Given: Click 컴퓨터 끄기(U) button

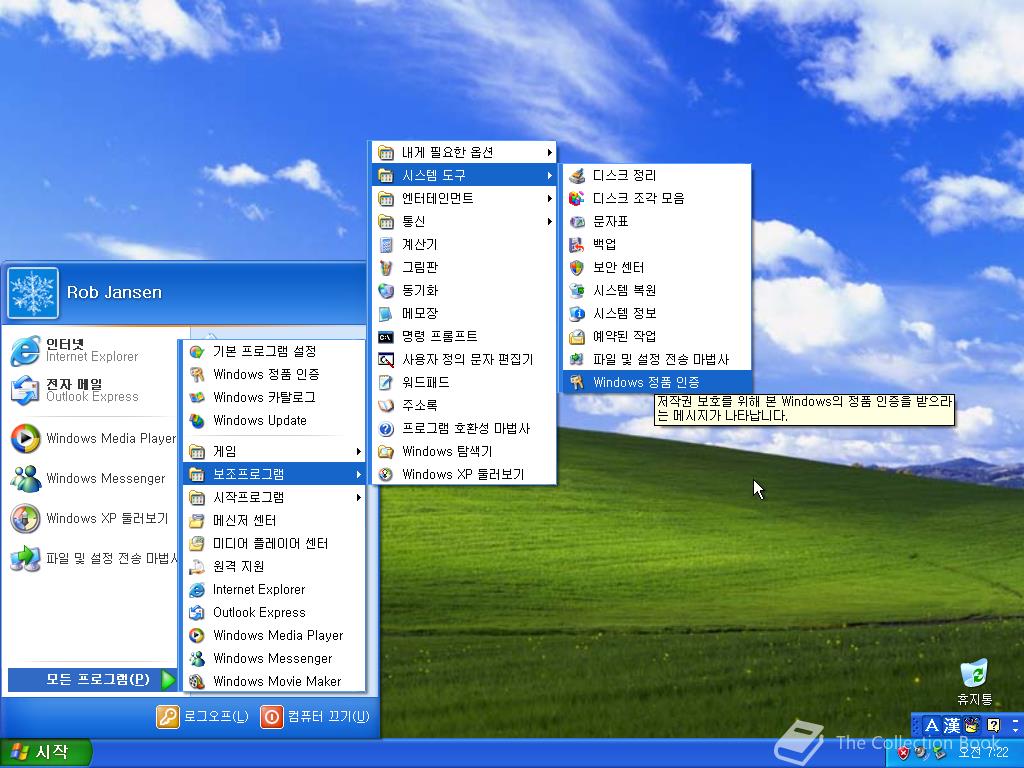Looking at the screenshot, I should point(315,716).
